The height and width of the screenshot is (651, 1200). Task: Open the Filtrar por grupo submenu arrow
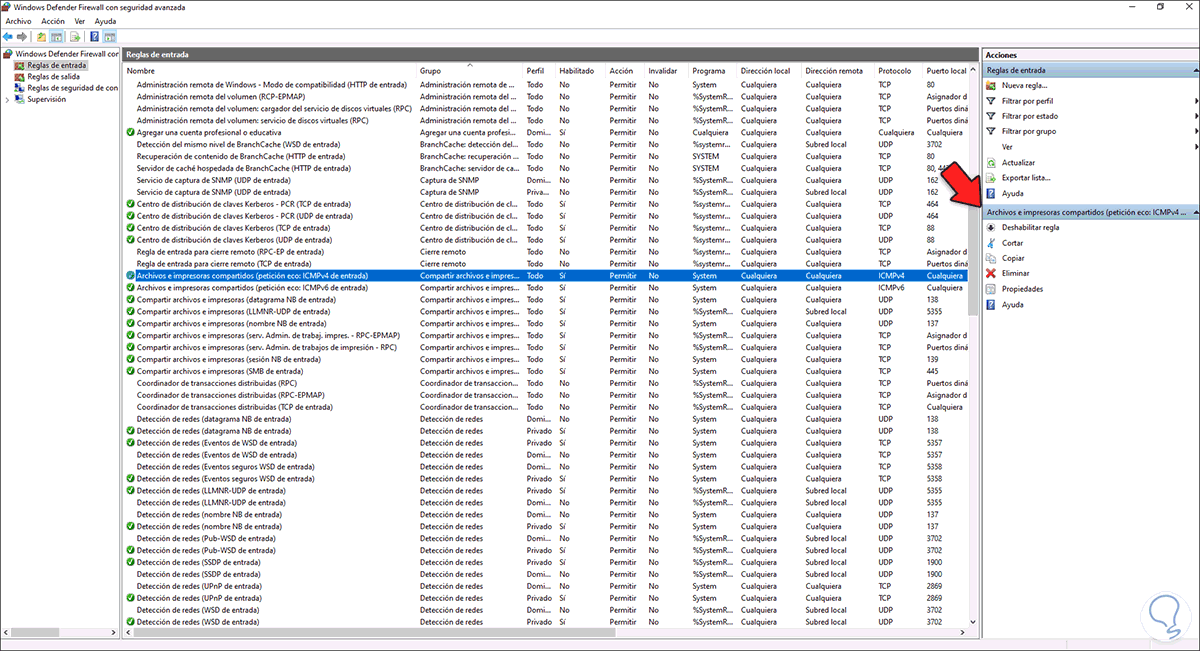1196,131
